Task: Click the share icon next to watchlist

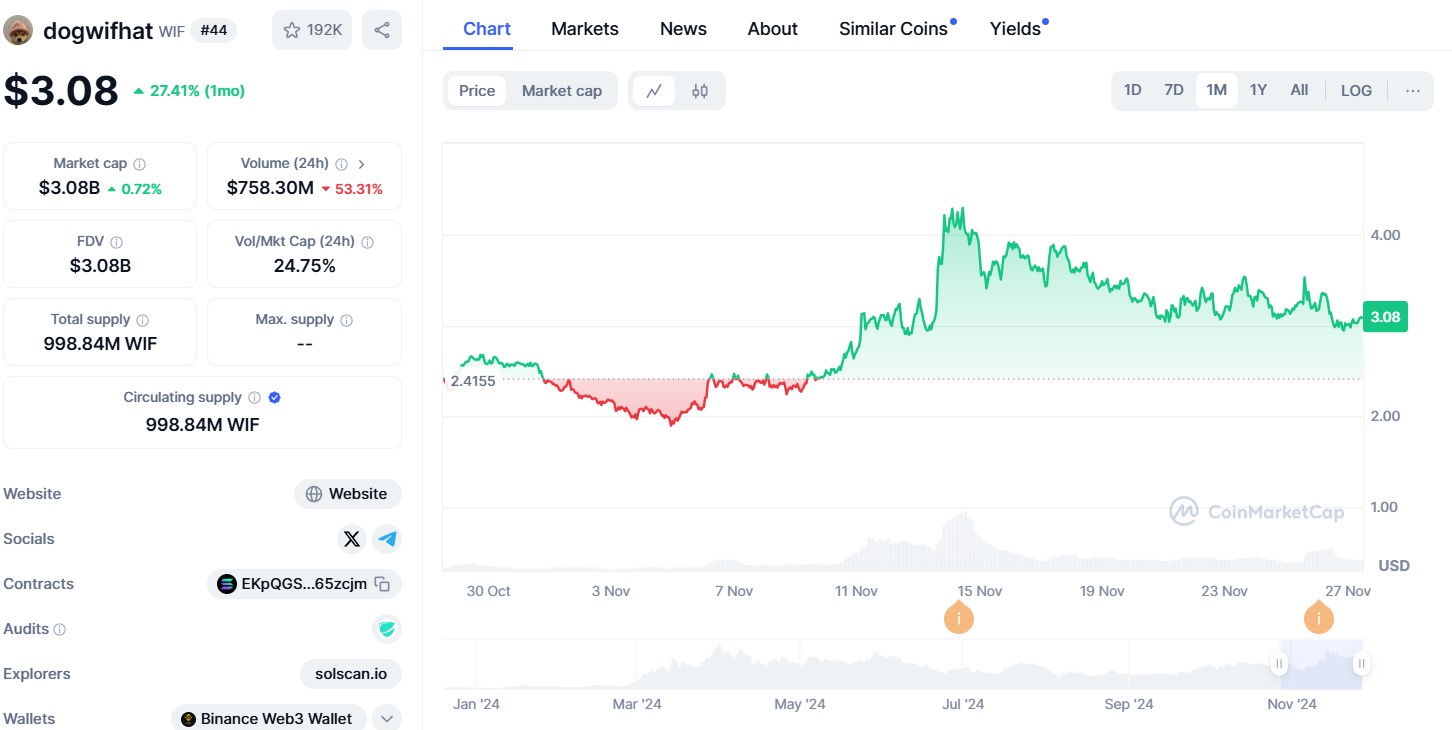Action: click(382, 30)
